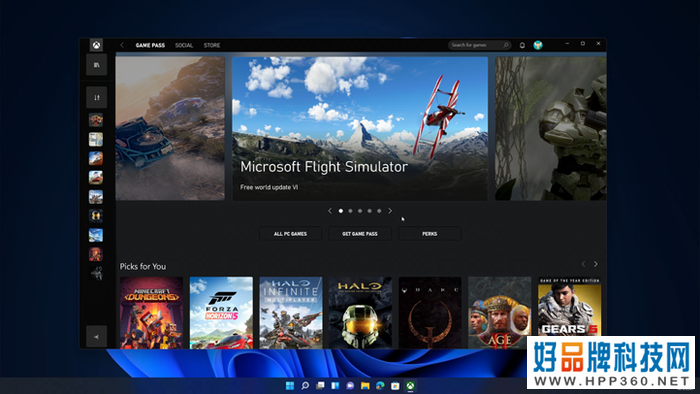Open Task View from the taskbar
This screenshot has height=394, width=700.
[x=320, y=386]
